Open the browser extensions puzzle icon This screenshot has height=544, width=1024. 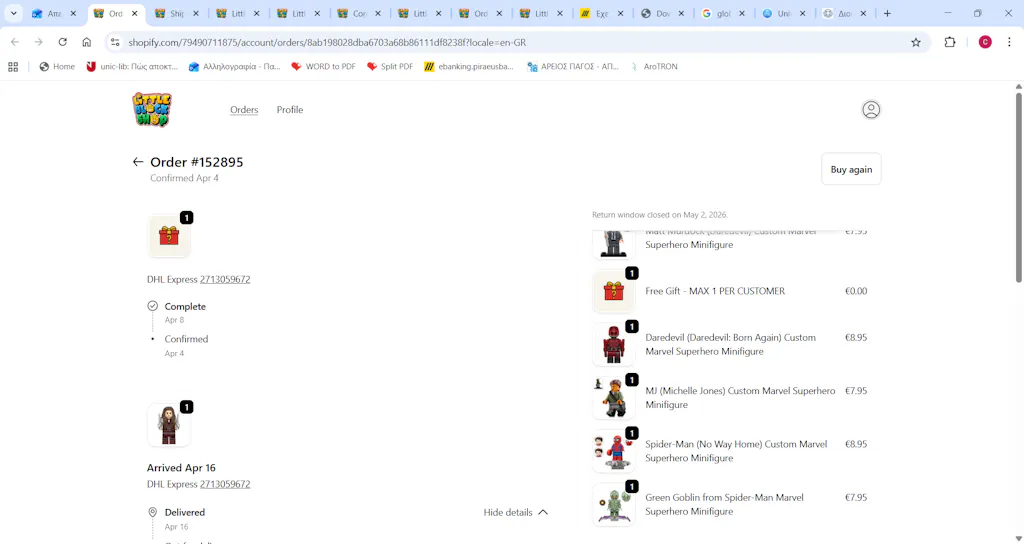[950, 42]
